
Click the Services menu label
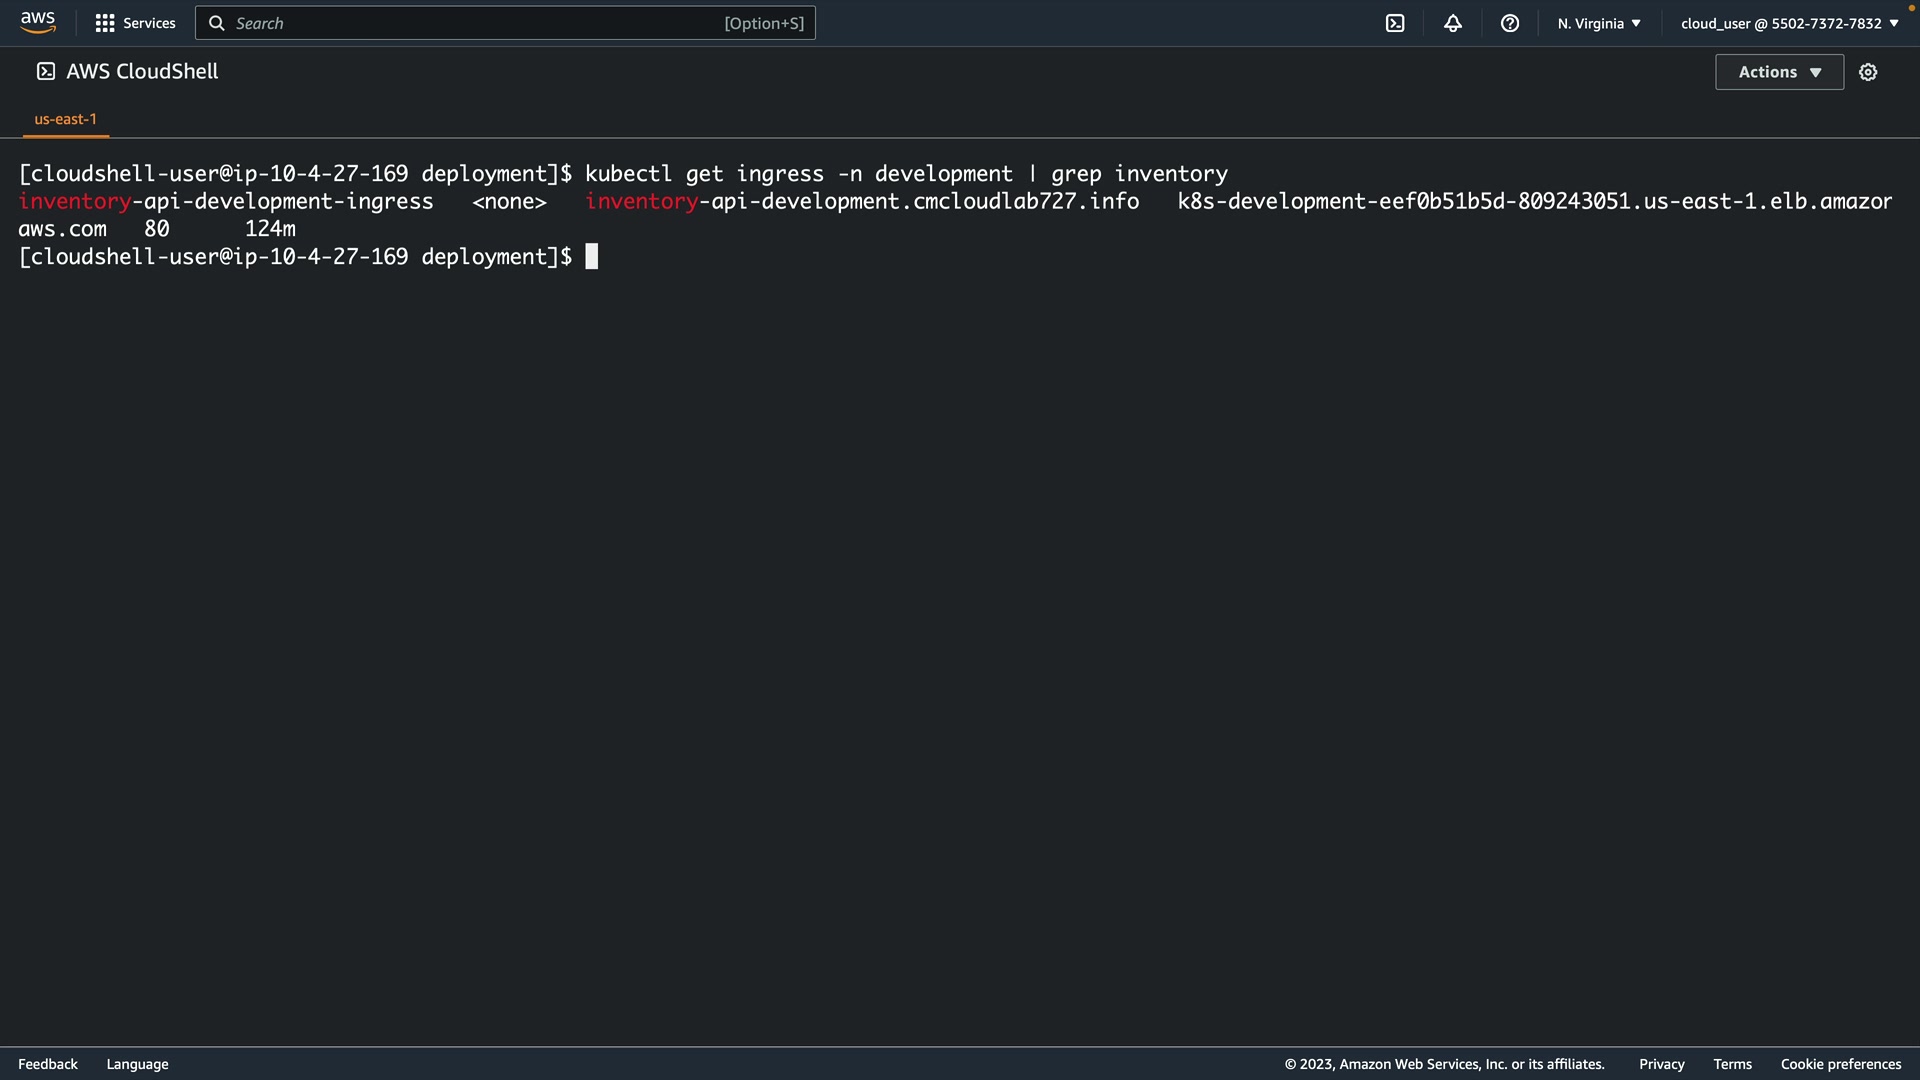pyautogui.click(x=149, y=23)
